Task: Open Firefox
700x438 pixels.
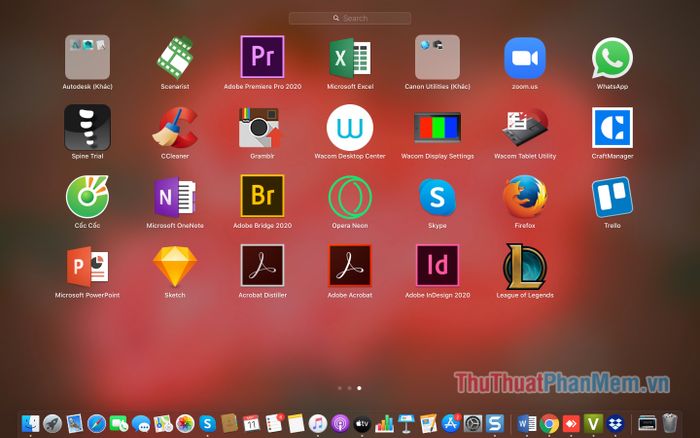Action: (x=525, y=197)
